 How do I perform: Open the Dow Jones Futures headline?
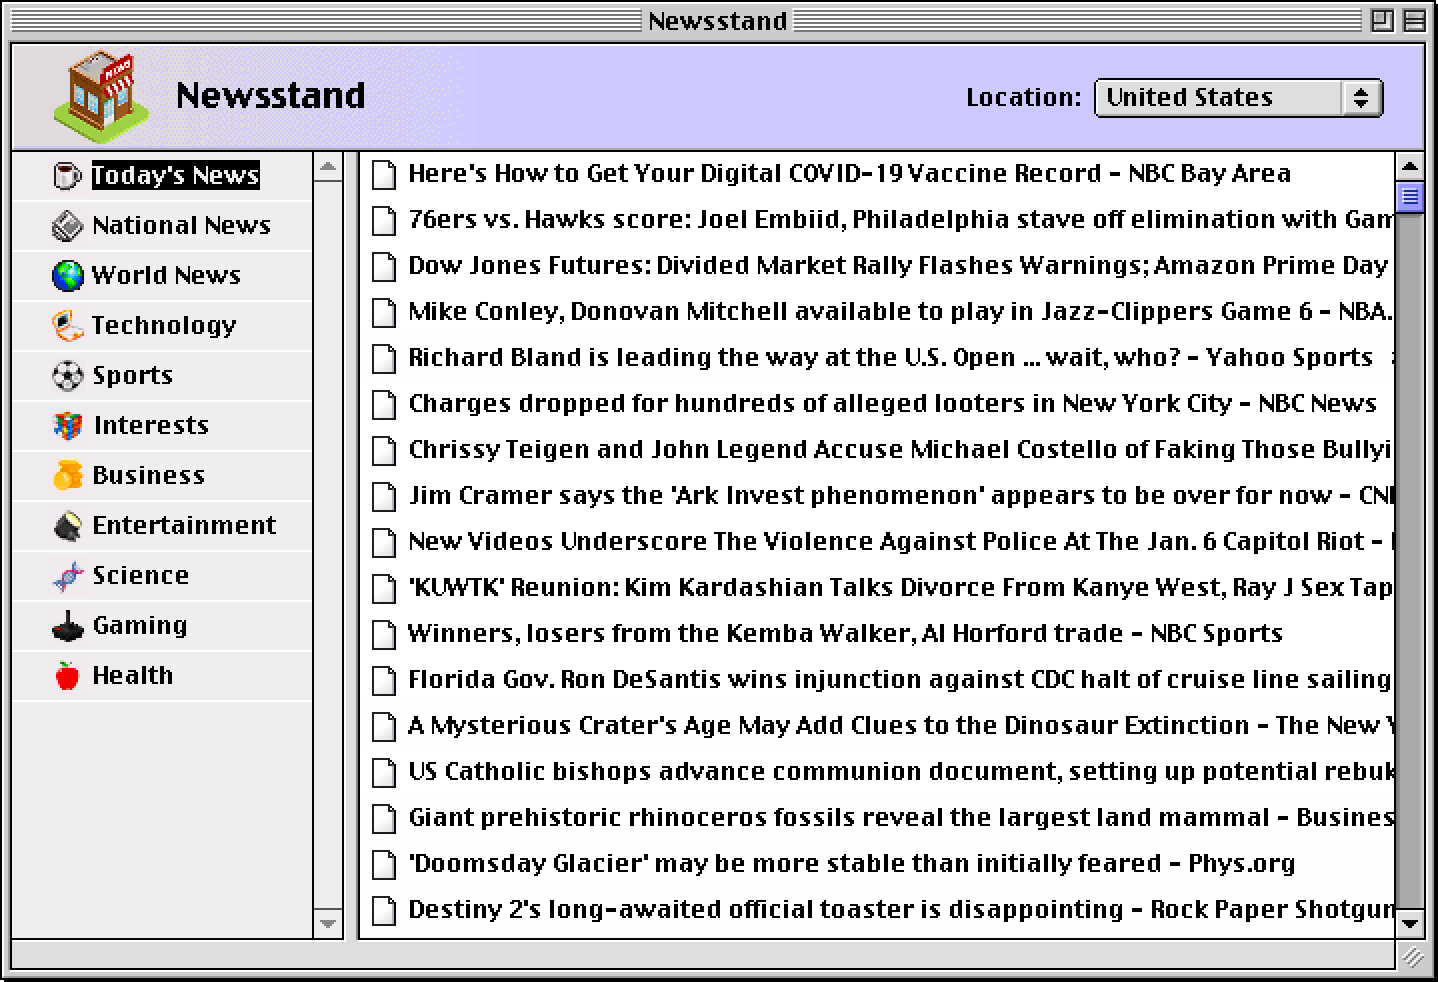point(895,266)
